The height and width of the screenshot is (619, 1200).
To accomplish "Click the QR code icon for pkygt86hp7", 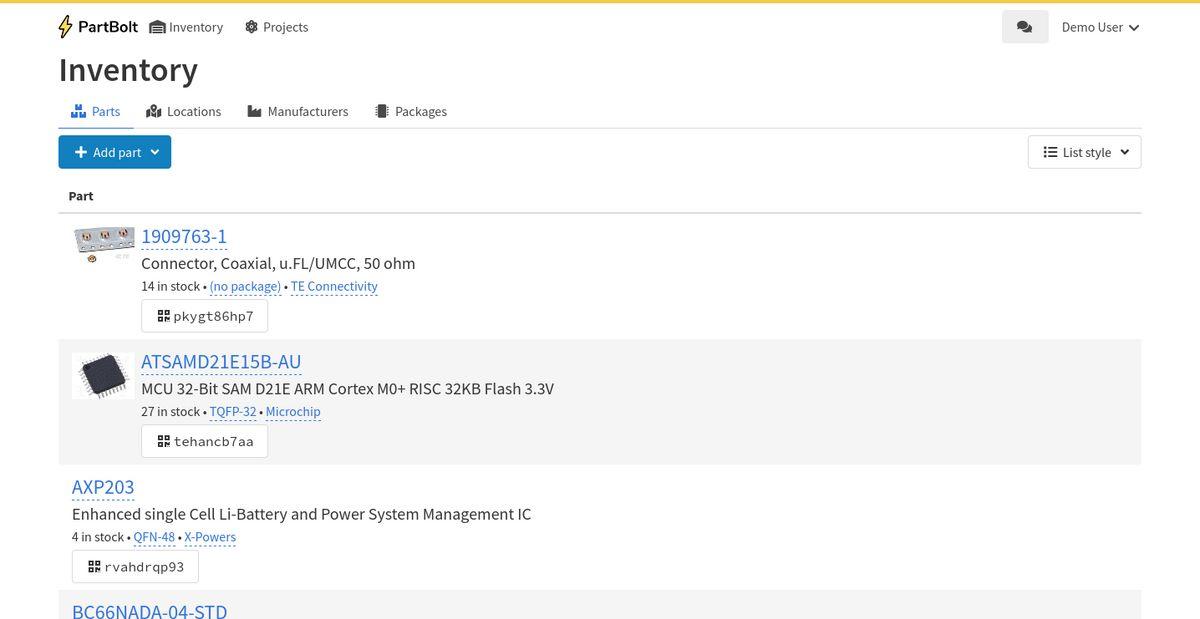I will (x=163, y=316).
